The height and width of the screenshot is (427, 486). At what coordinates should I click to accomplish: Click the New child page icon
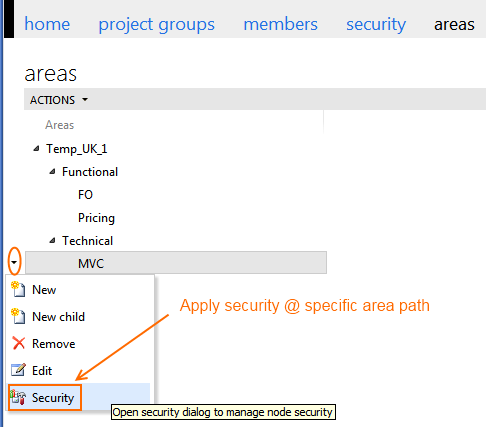point(18,316)
